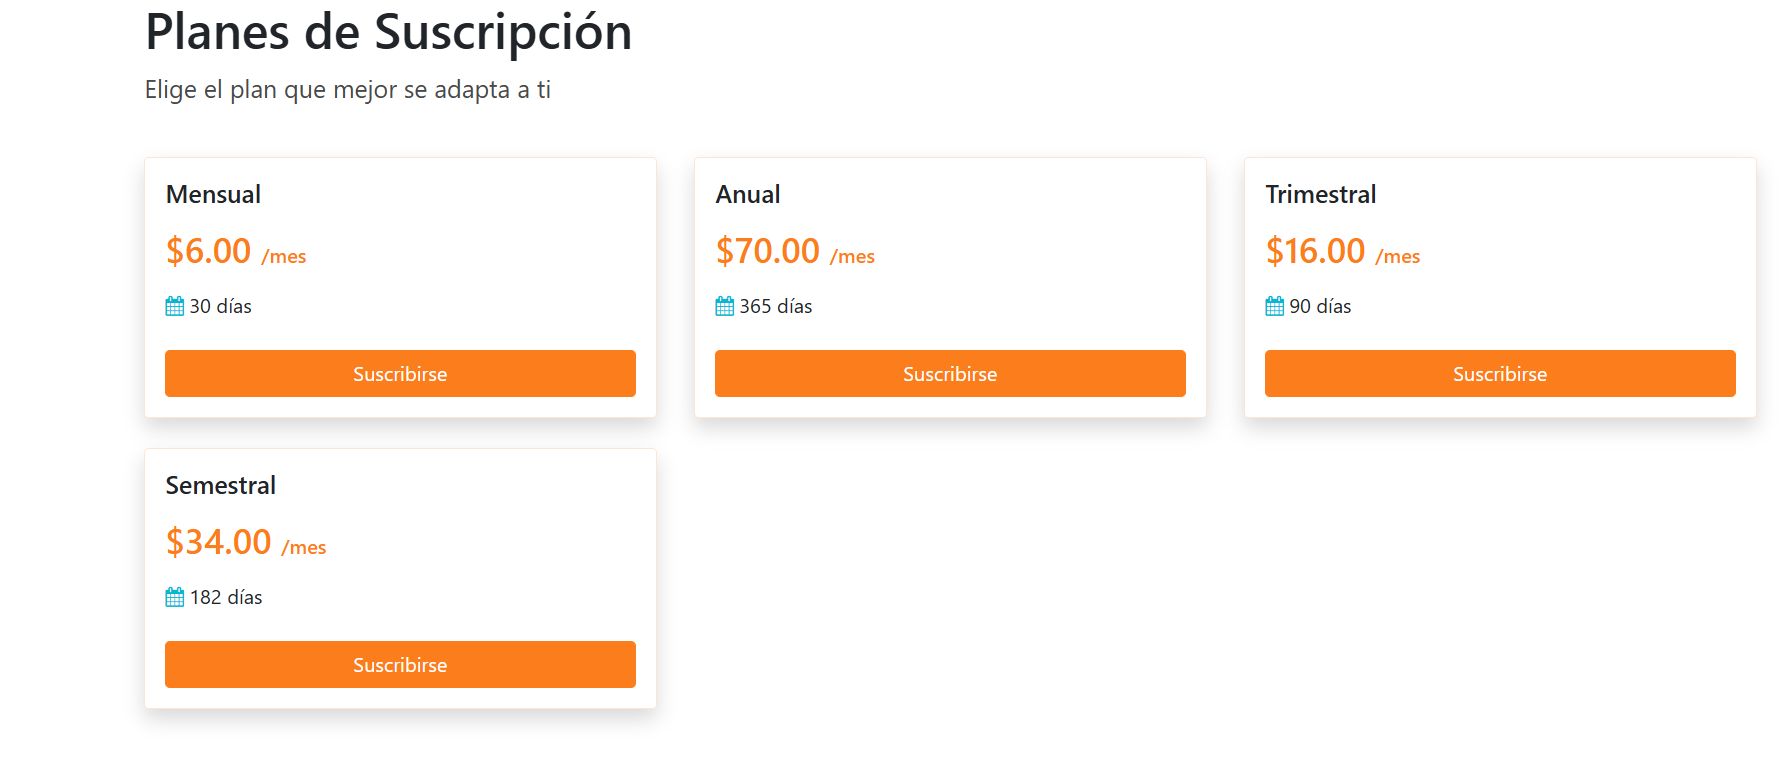
Task: Click the calendar icon in the Trimestral plan
Action: click(1275, 306)
